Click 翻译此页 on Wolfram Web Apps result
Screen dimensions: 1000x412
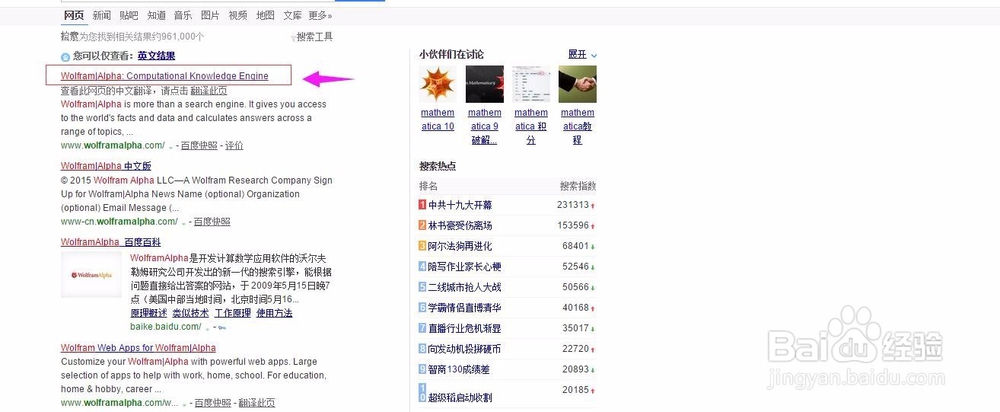coord(257,402)
